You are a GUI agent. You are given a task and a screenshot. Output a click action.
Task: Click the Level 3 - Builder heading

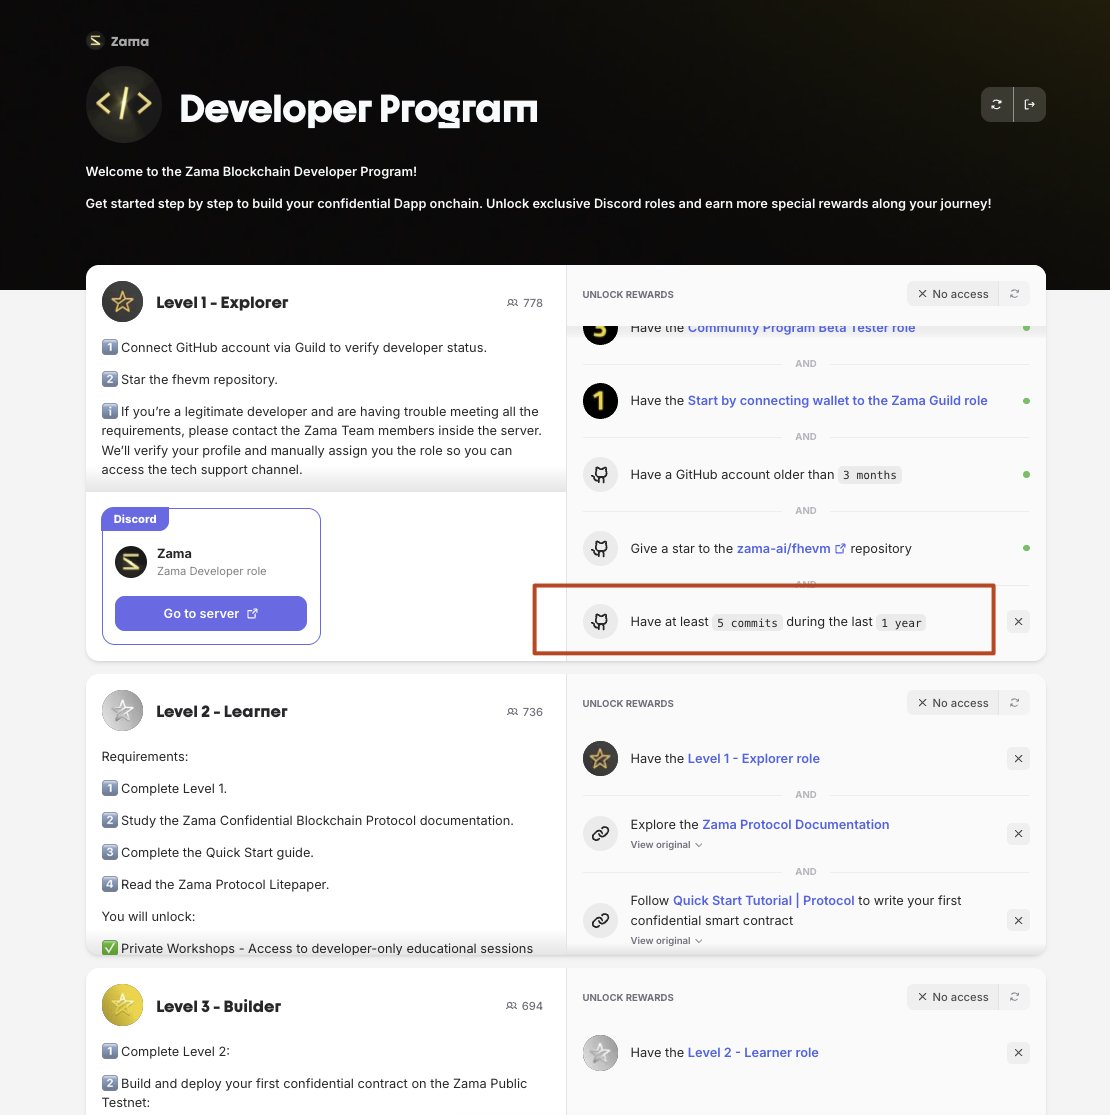(218, 1006)
